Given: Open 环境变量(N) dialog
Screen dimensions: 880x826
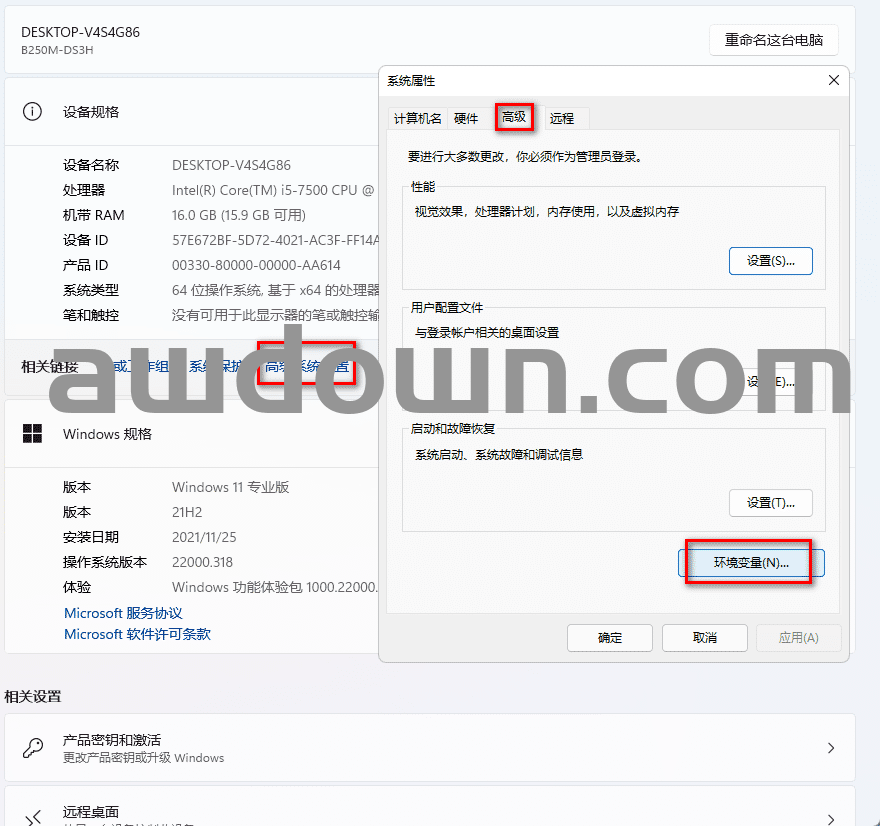Looking at the screenshot, I should pos(751,563).
